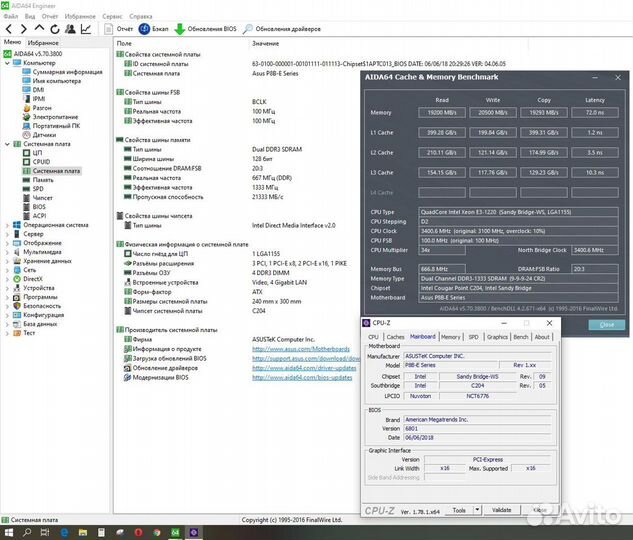Click the CPU-Z taskbar icon
The height and width of the screenshot is (540, 633).
[x=194, y=532]
